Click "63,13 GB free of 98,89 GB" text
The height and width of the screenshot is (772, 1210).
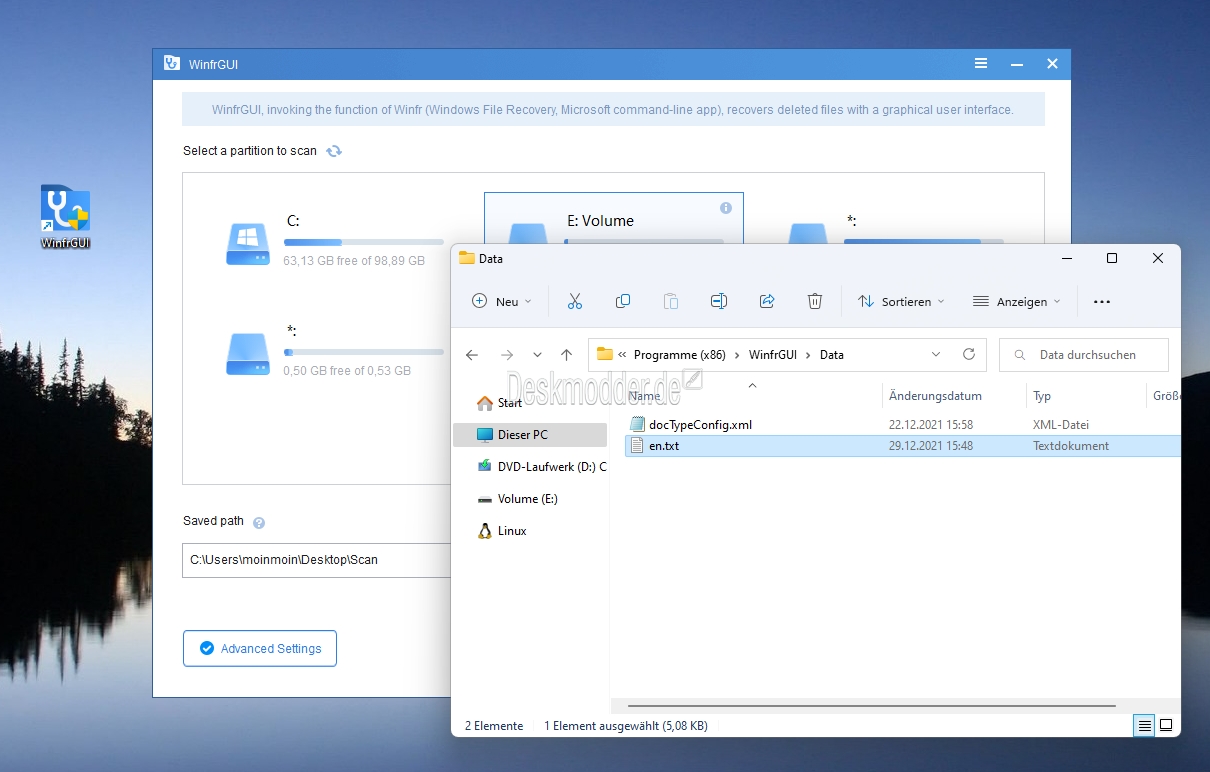(x=354, y=261)
